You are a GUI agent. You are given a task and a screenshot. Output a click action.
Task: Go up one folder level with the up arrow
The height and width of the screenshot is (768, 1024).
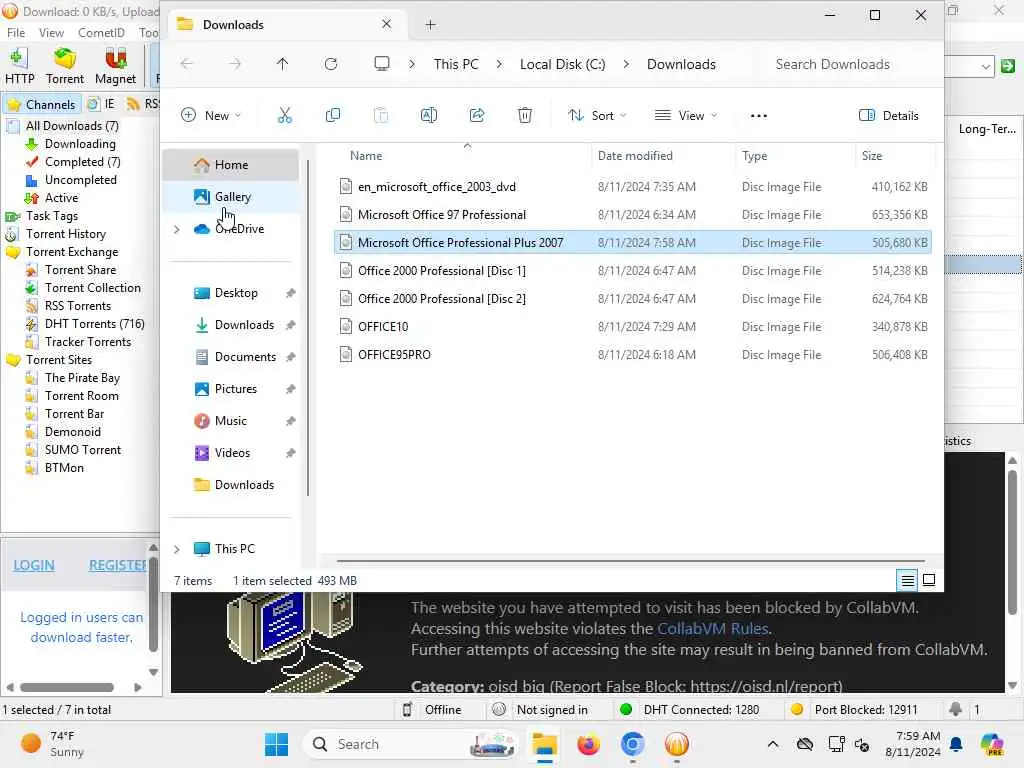(x=282, y=64)
